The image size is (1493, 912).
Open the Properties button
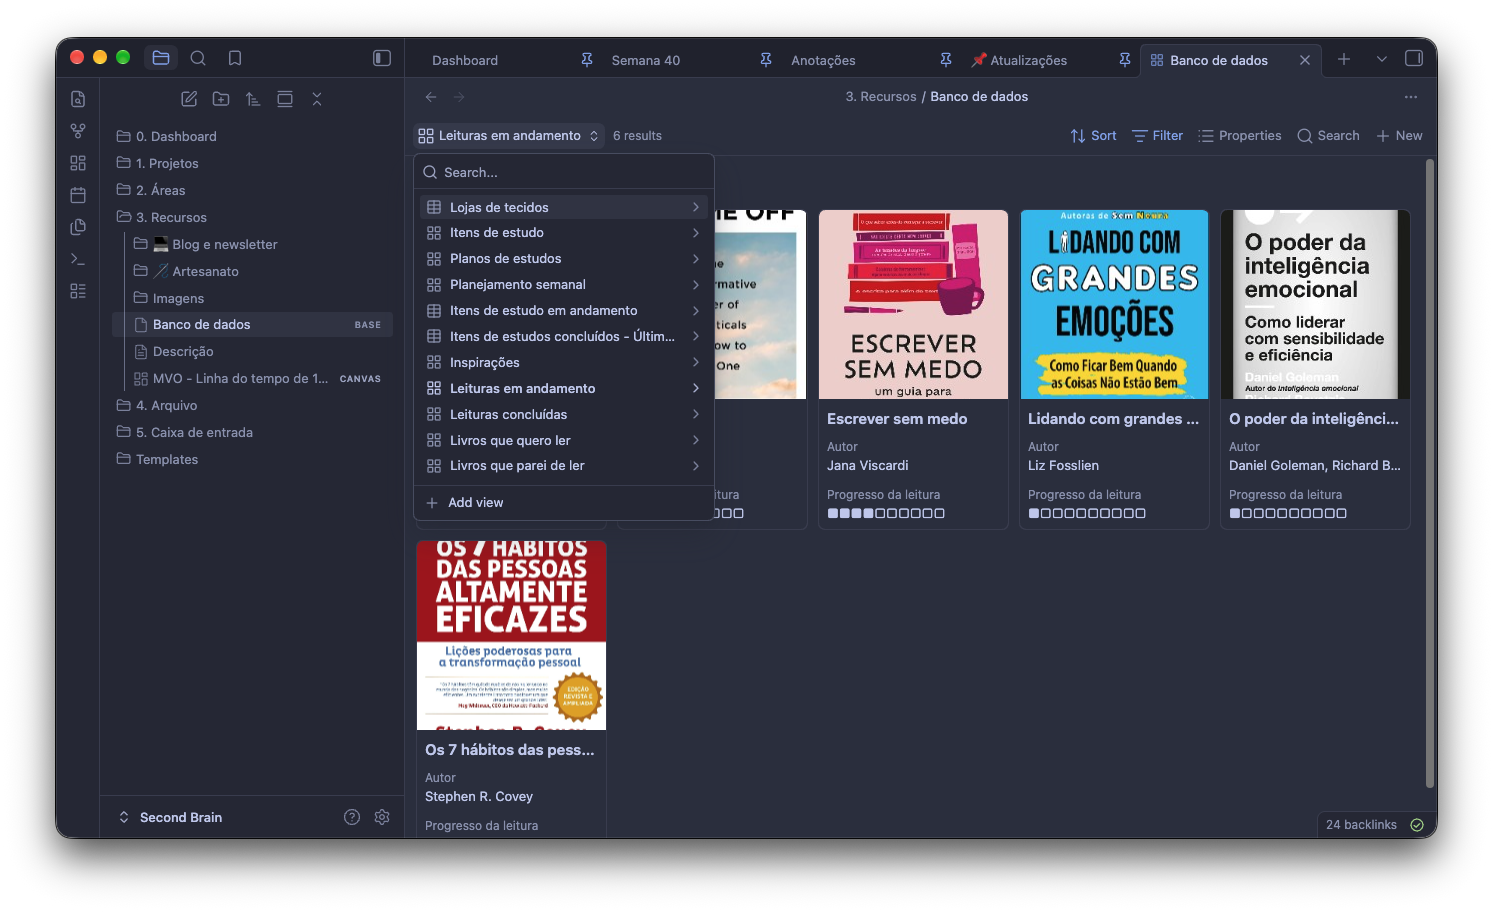(x=1240, y=136)
